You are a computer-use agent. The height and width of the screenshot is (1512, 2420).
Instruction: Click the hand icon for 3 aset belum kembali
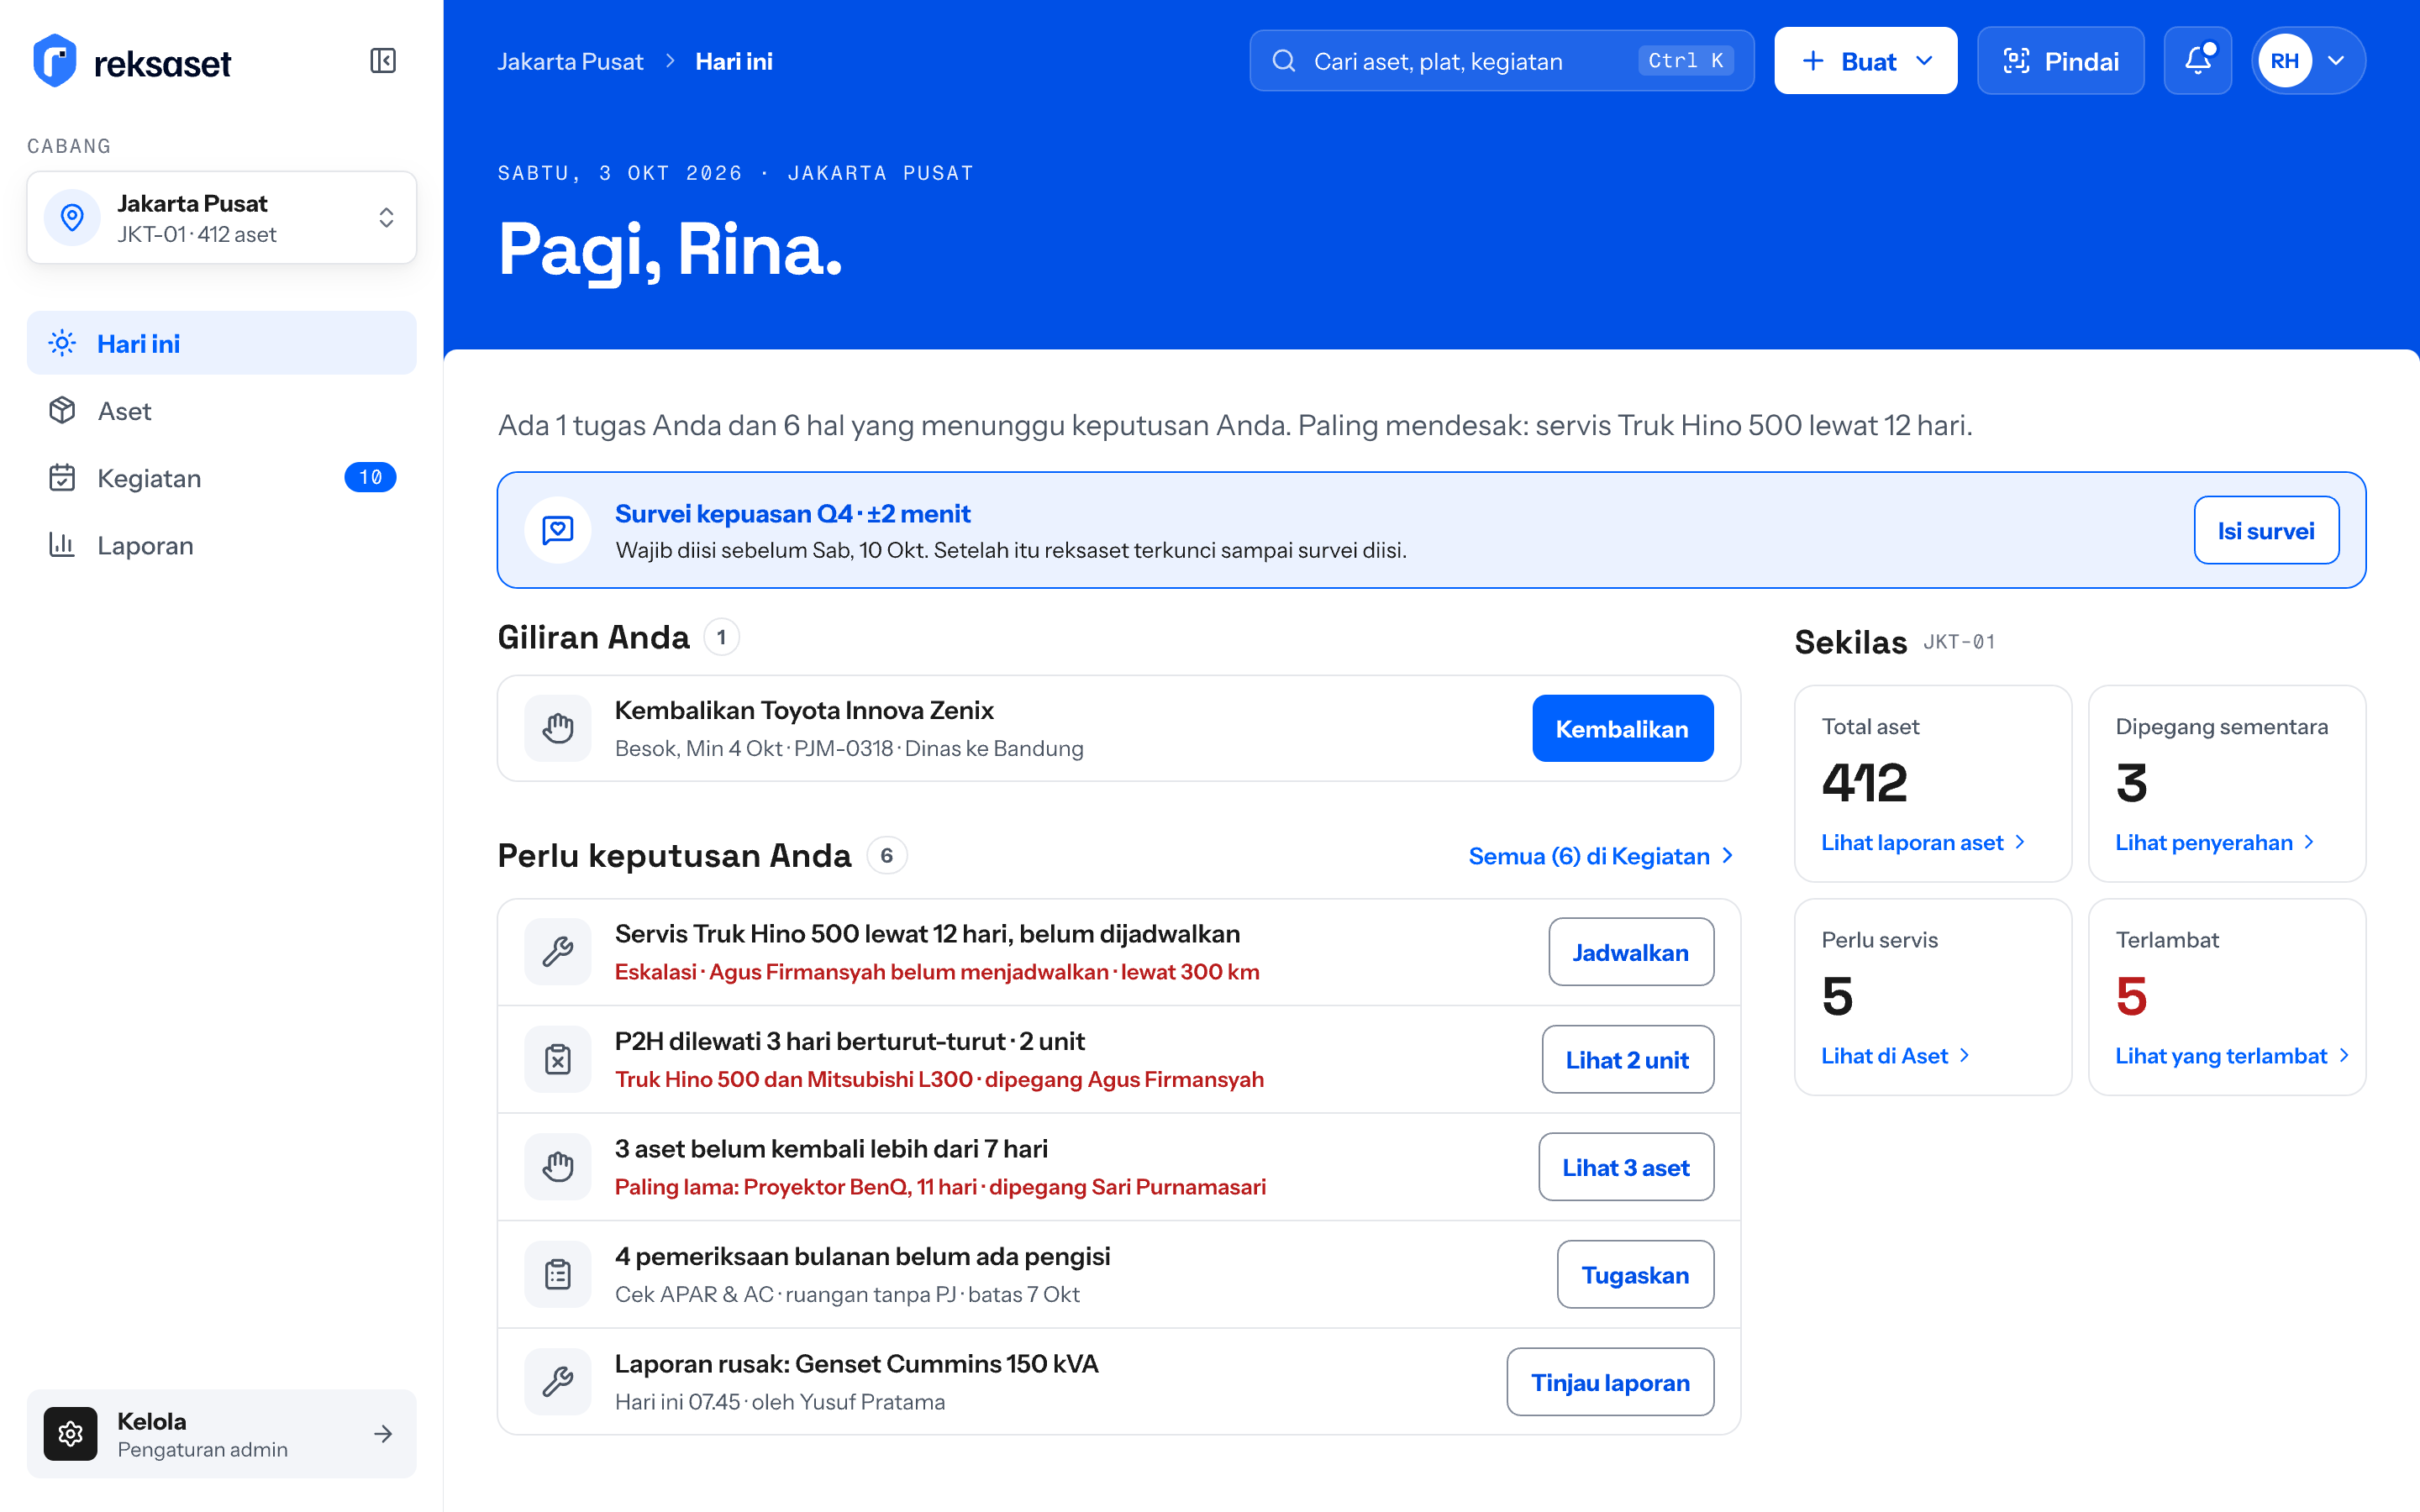558,1166
